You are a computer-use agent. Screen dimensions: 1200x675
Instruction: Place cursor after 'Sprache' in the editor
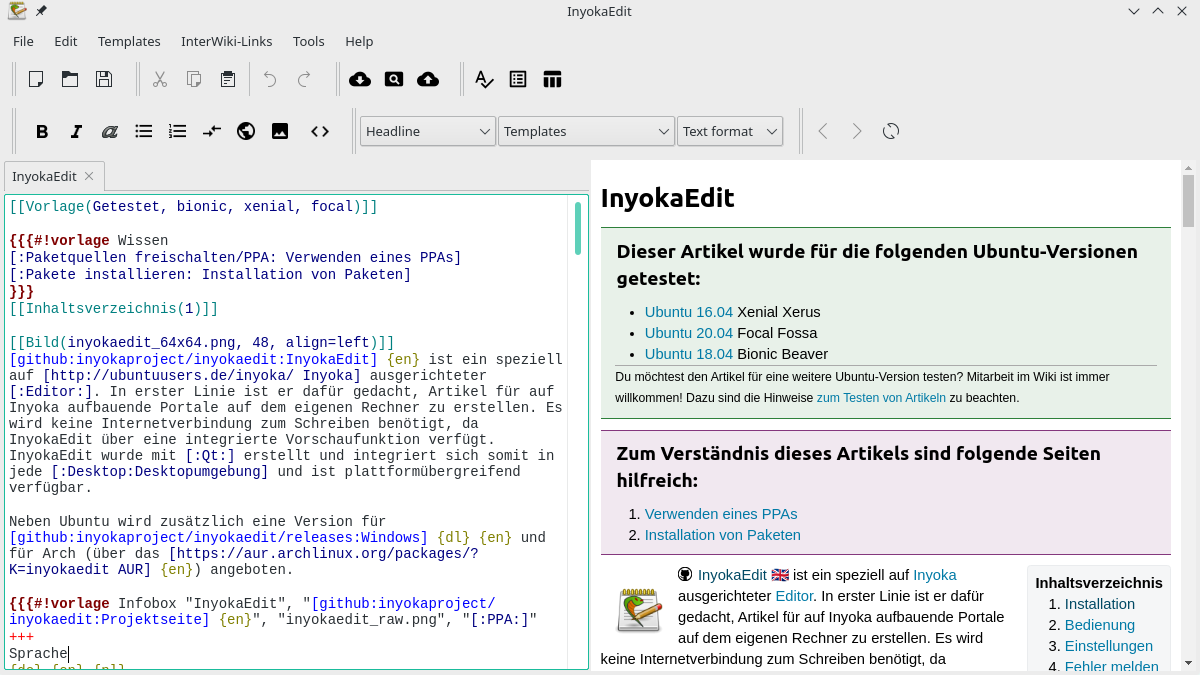click(x=69, y=654)
